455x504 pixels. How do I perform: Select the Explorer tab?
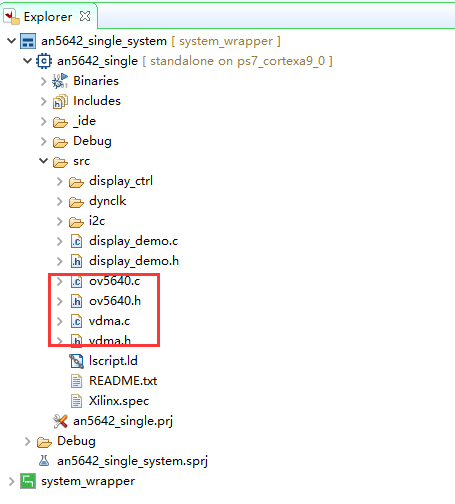48,17
